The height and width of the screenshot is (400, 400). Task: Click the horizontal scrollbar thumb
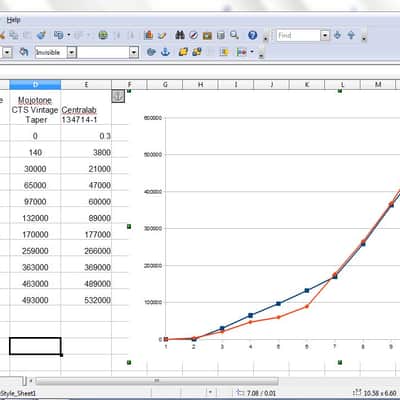coord(157,381)
